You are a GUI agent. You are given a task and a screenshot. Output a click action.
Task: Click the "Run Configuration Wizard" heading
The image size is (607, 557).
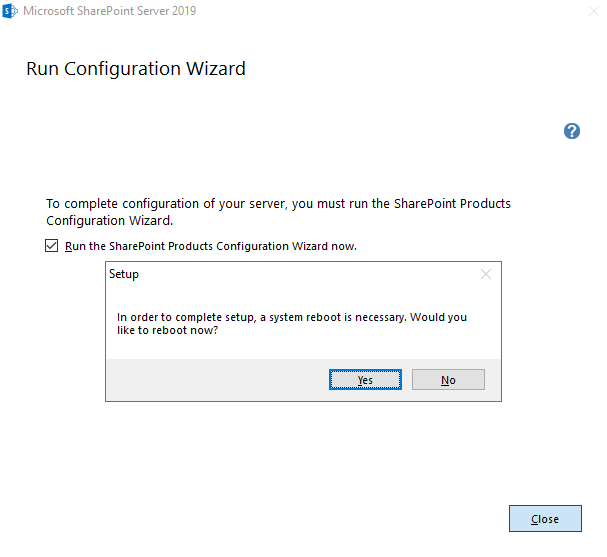(x=135, y=69)
